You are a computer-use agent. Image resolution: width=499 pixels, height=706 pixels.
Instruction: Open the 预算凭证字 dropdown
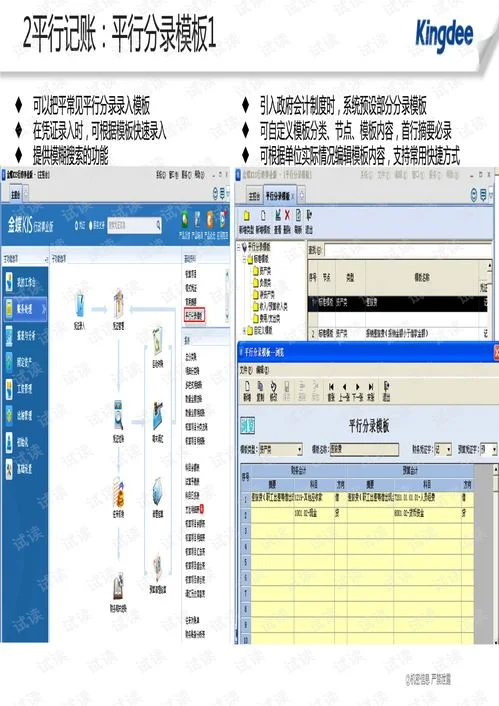494,449
